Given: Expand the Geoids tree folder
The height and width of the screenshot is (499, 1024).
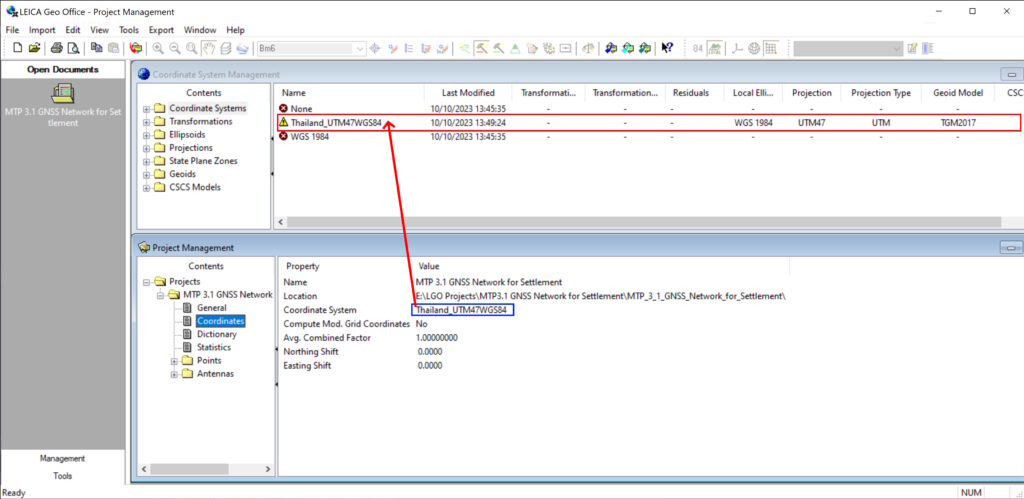Looking at the screenshot, I should [147, 174].
